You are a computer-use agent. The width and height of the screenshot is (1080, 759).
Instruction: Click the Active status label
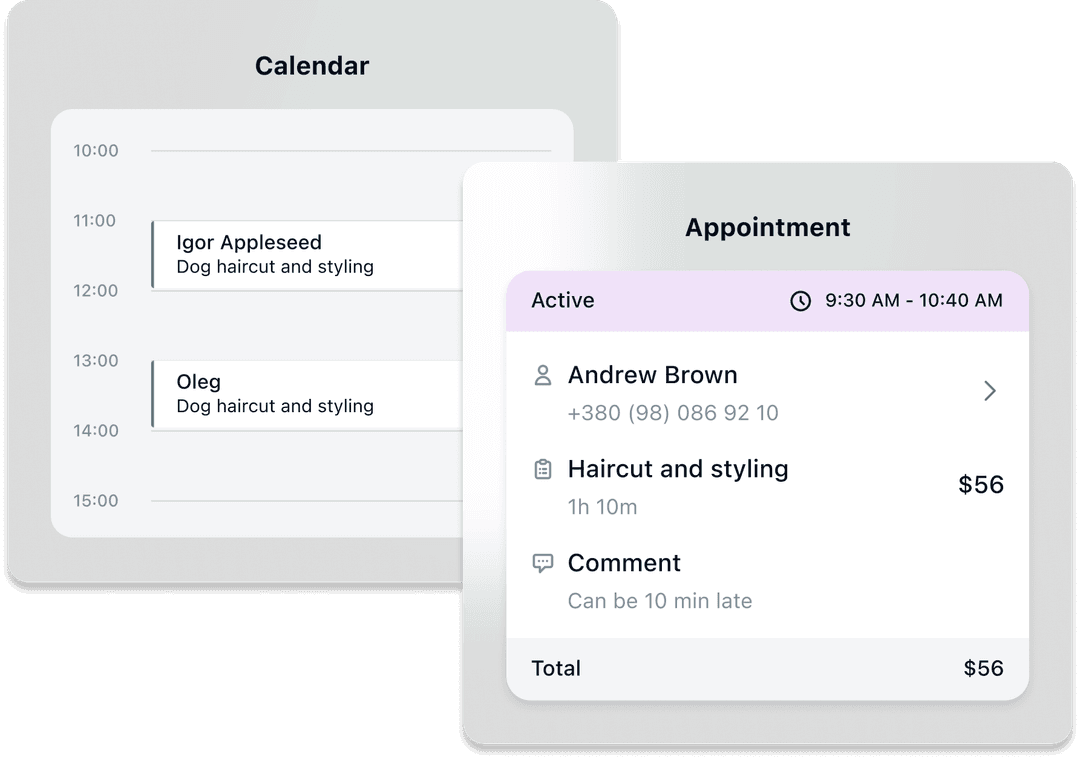(563, 300)
